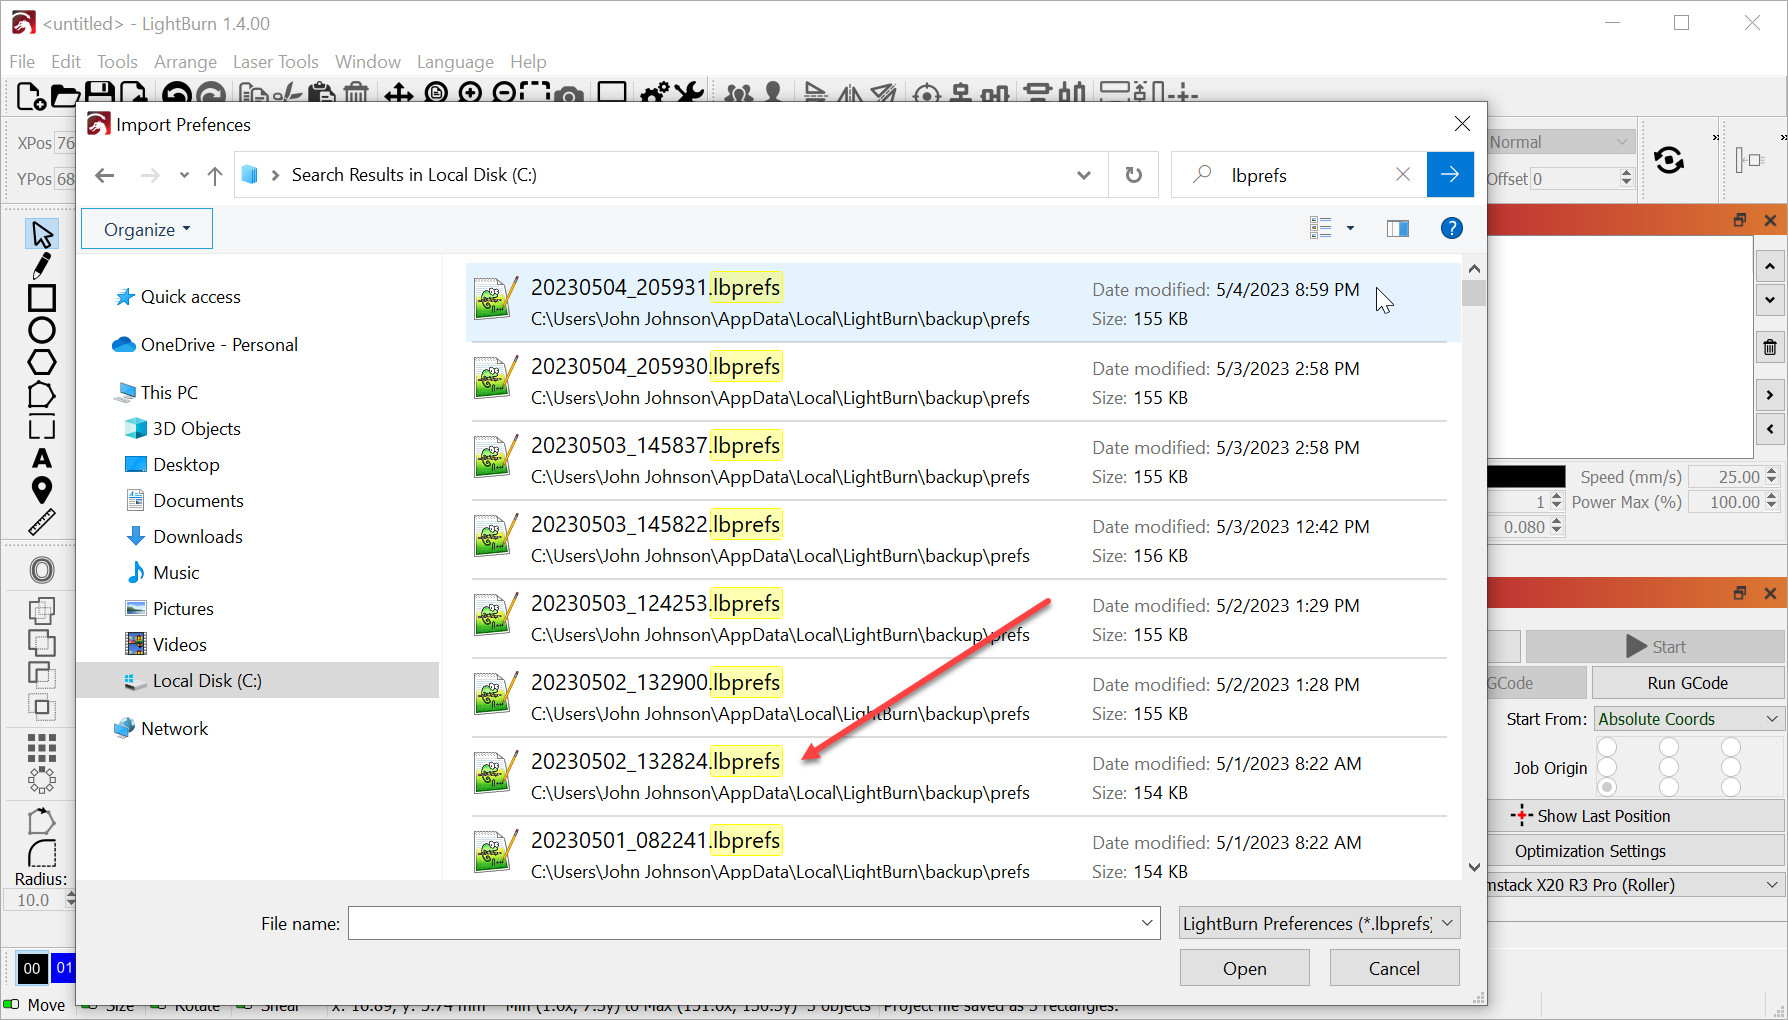
Task: Go back with the dialog's left arrow
Action: click(105, 175)
